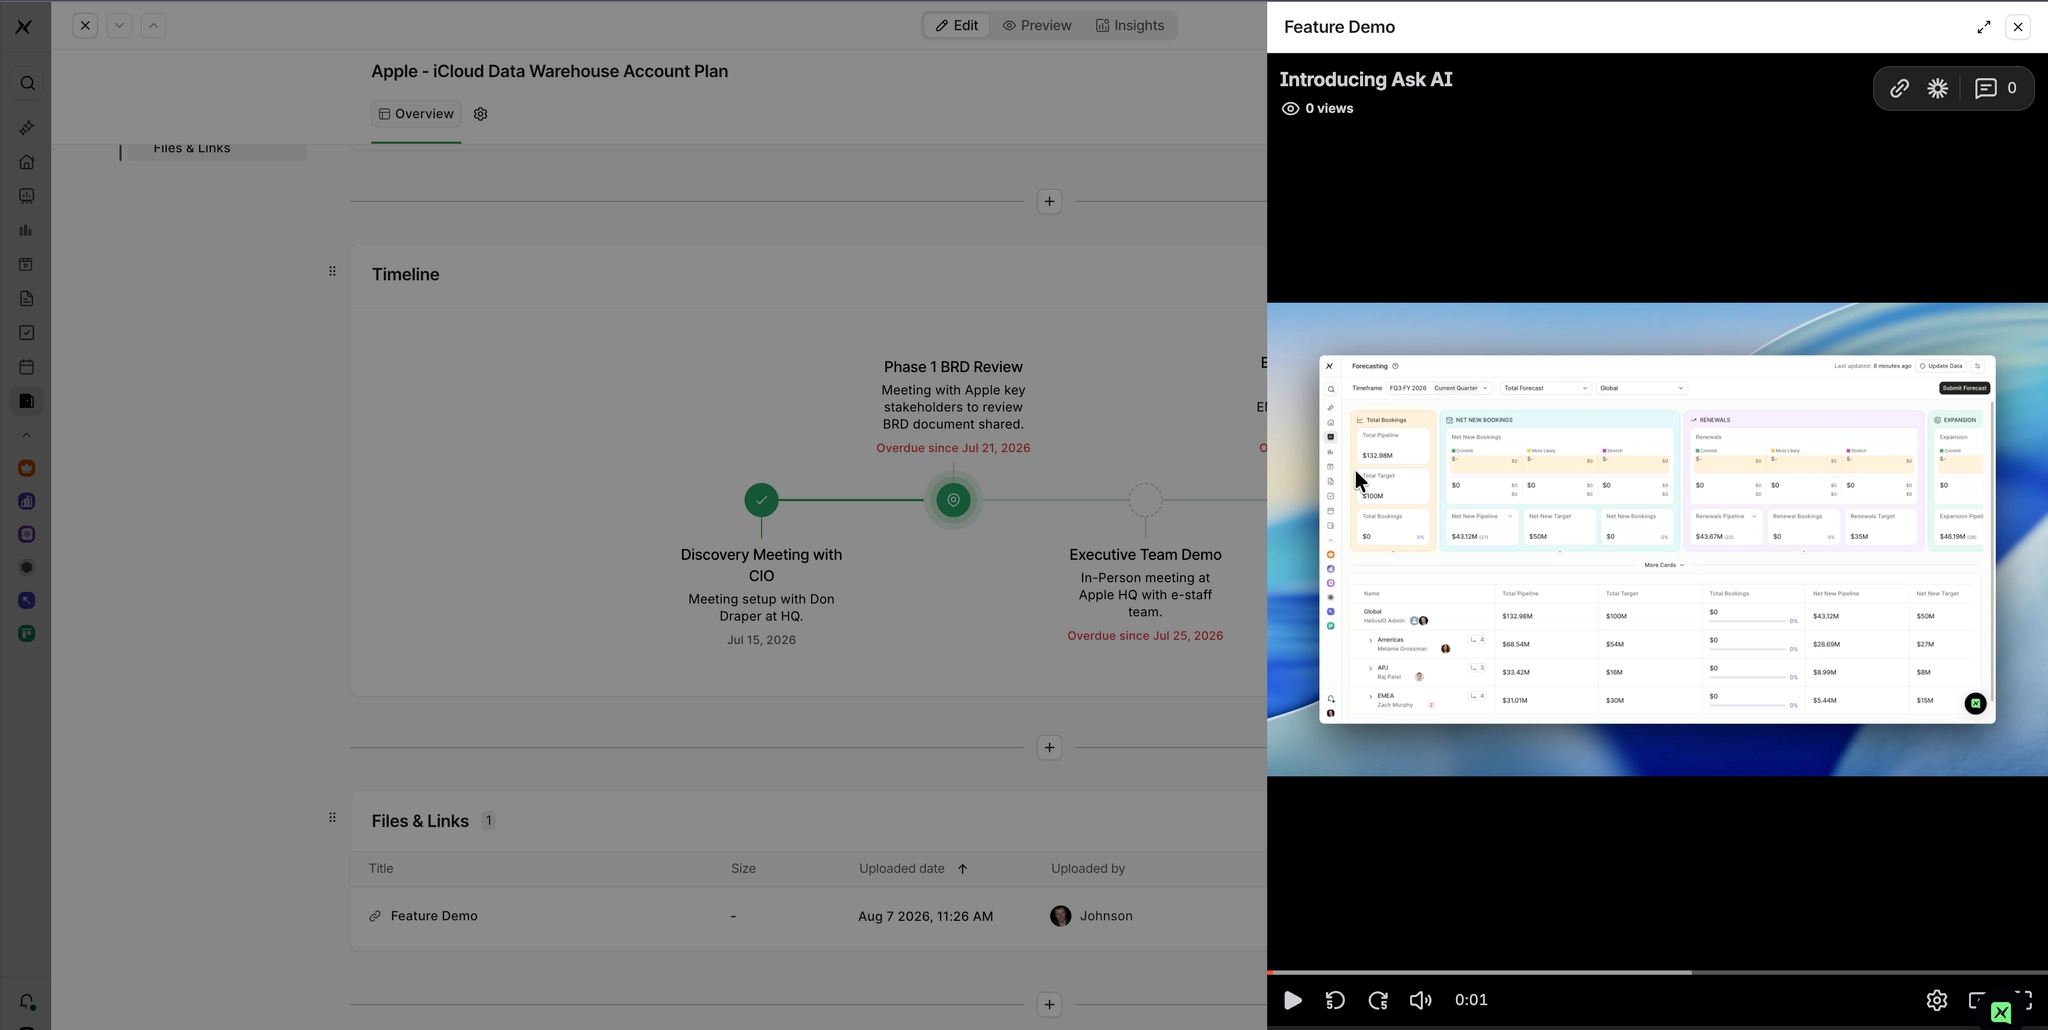Select the Overview tab

[416, 114]
